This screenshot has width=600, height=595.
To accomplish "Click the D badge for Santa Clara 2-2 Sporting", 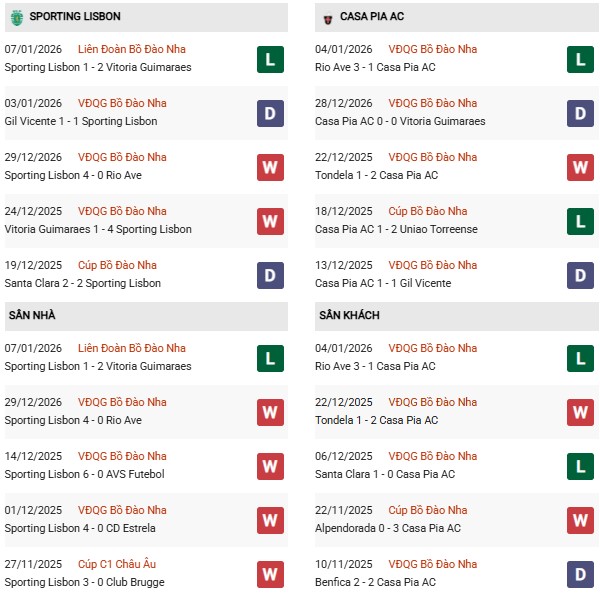I will click(269, 275).
